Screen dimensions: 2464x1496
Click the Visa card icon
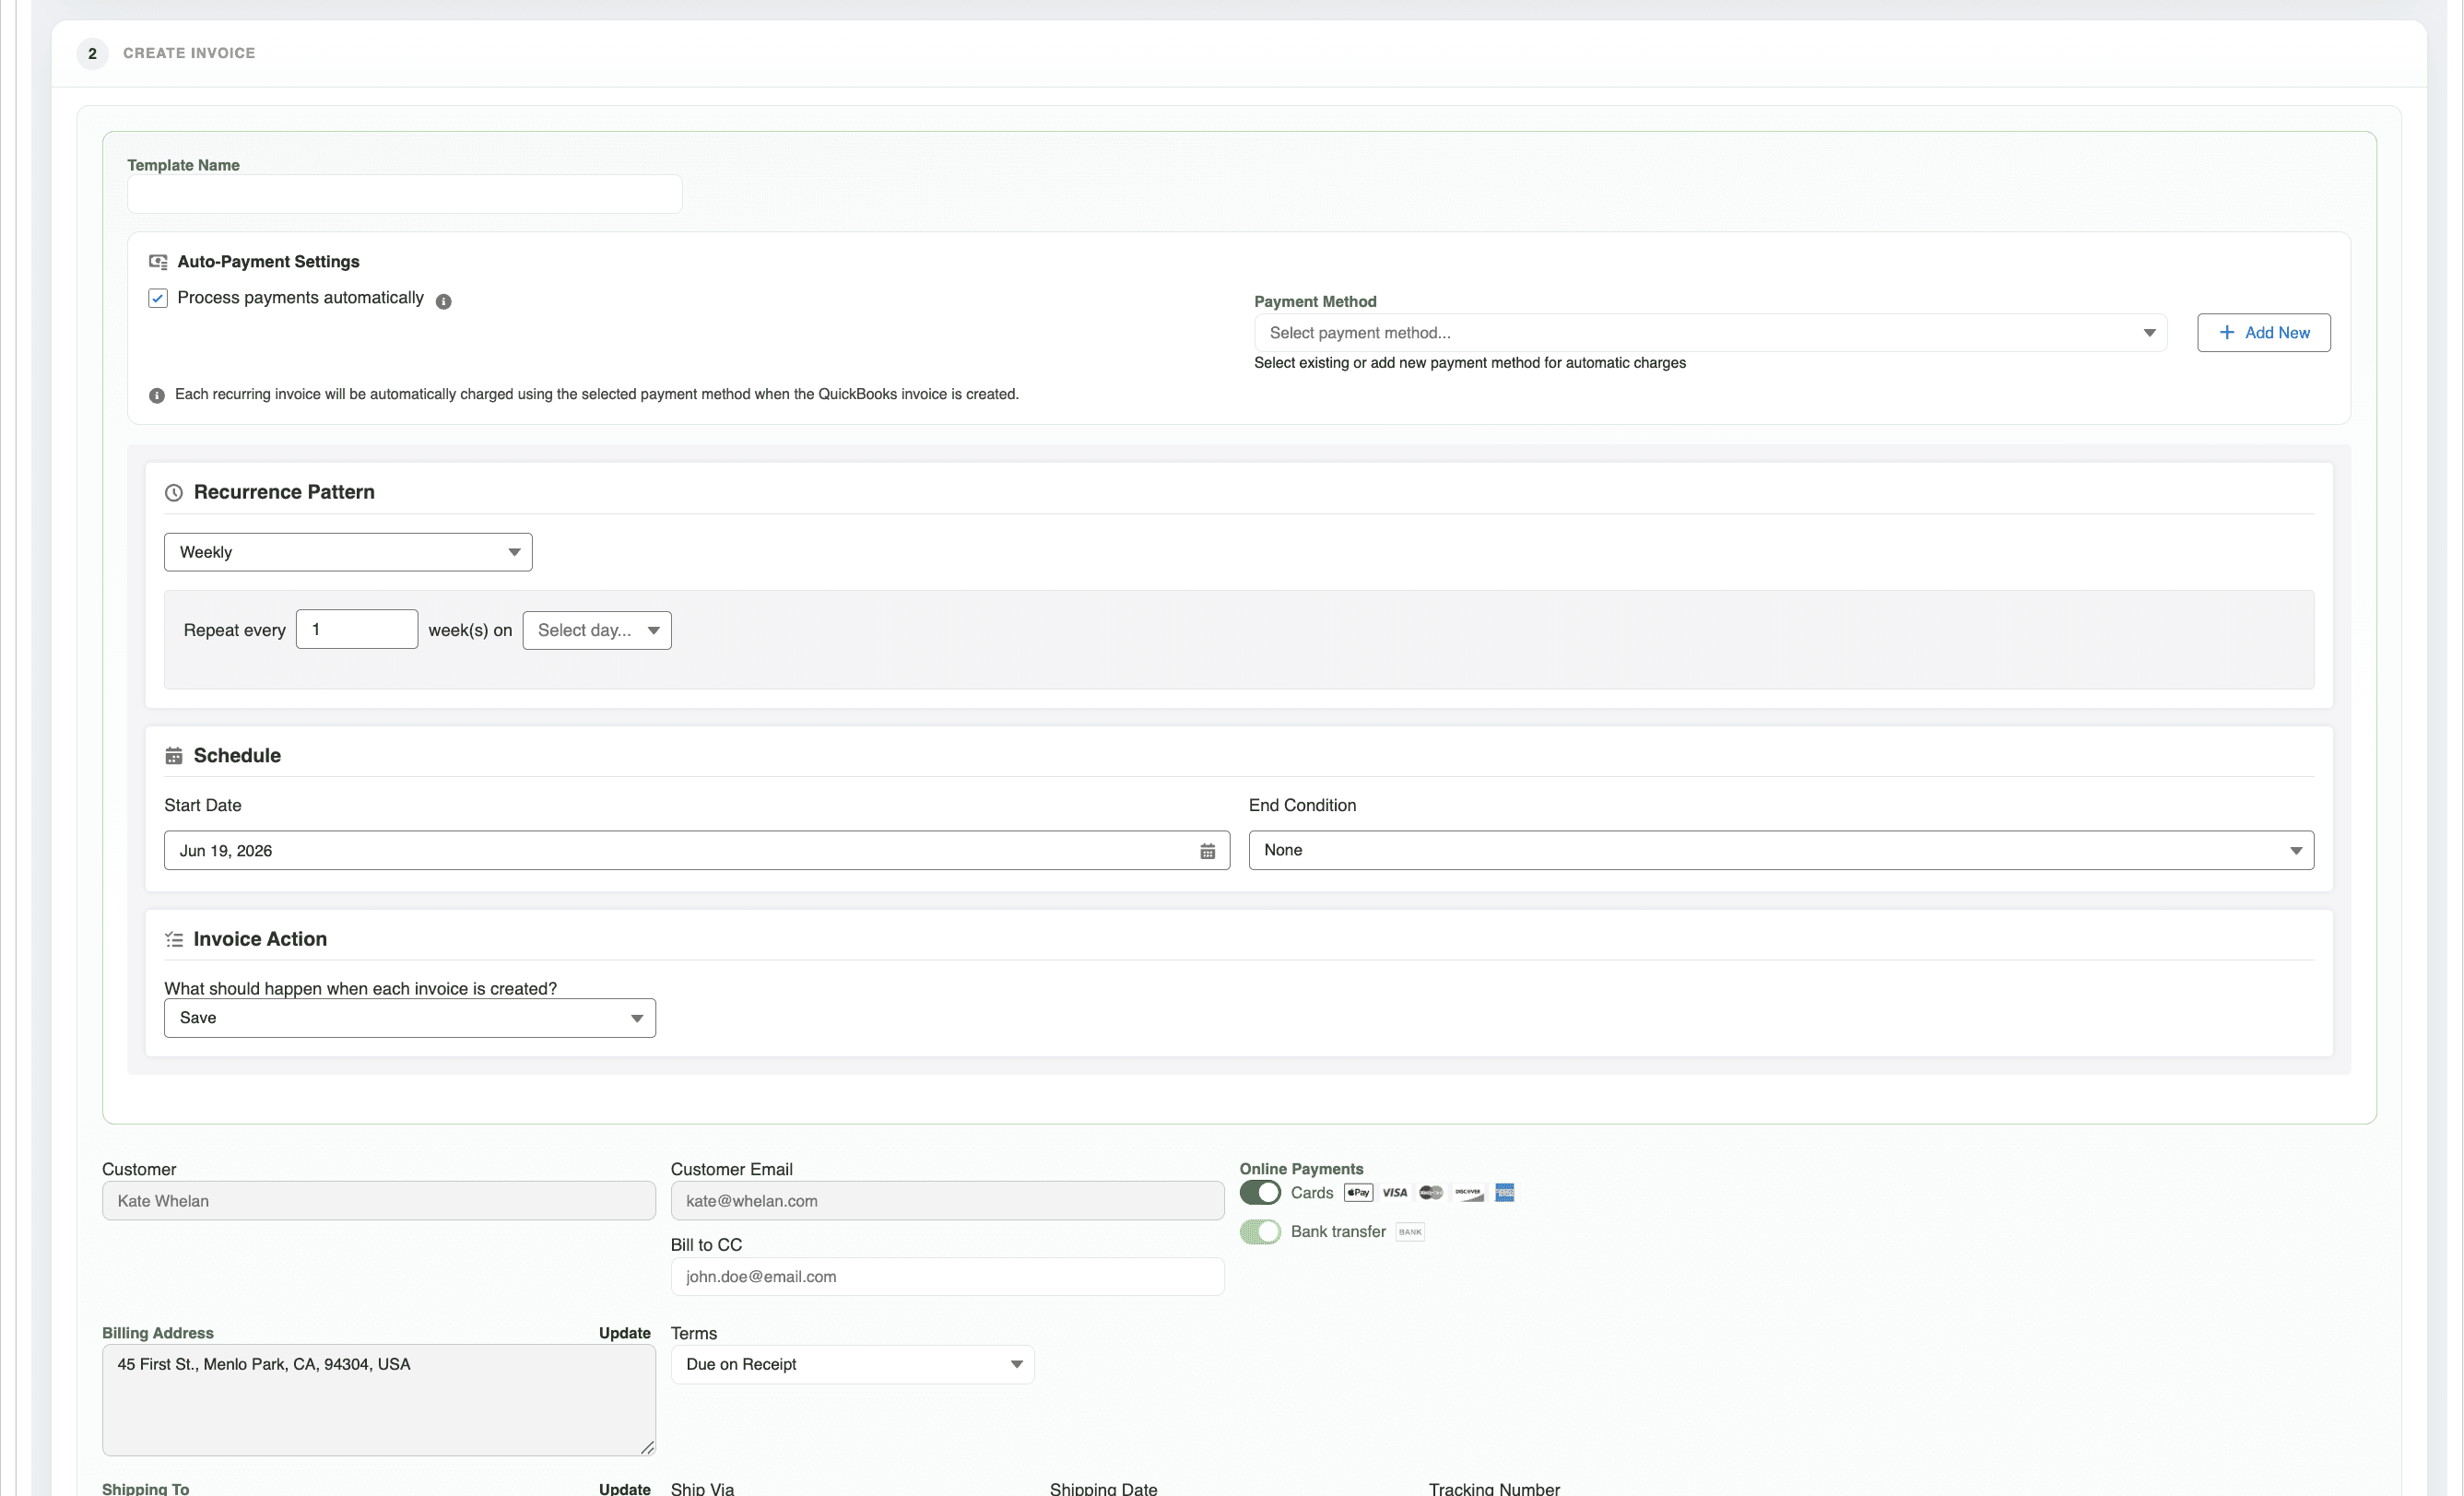[1395, 1192]
